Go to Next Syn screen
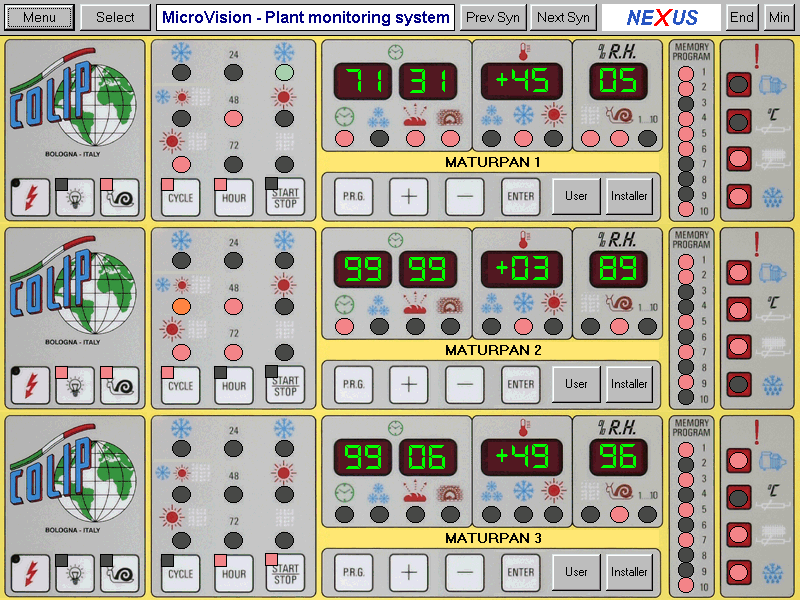This screenshot has width=800, height=600. (564, 17)
